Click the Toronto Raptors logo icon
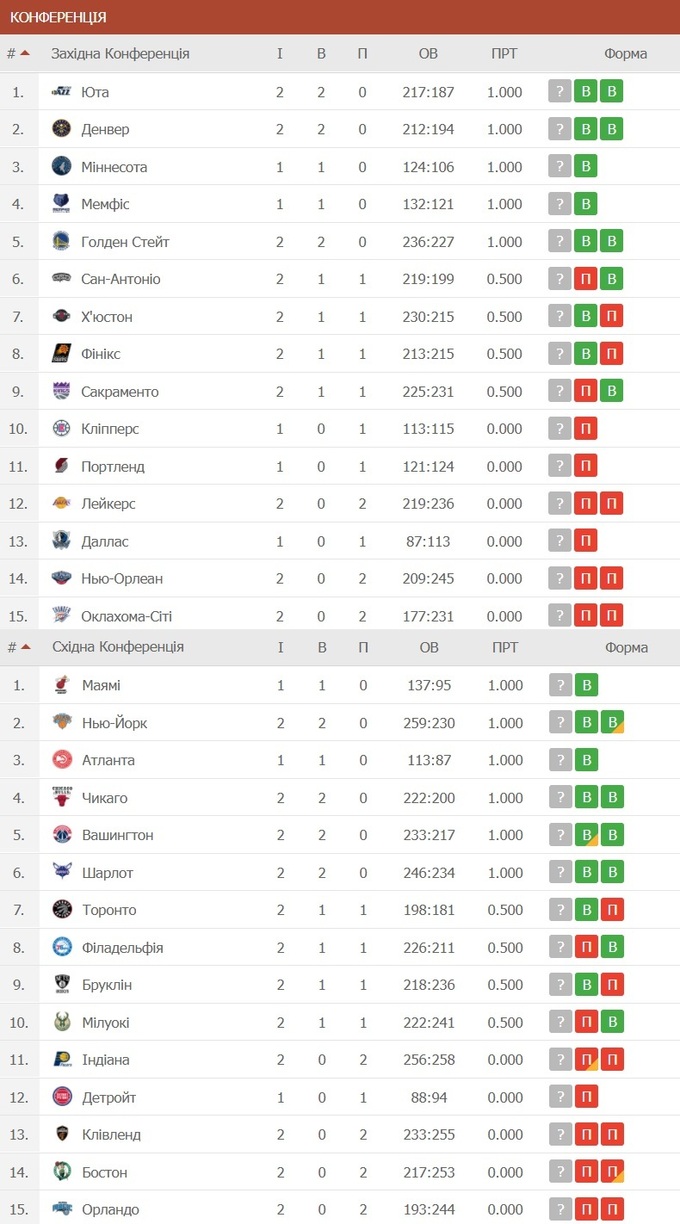This screenshot has height=1224, width=680. 62,909
